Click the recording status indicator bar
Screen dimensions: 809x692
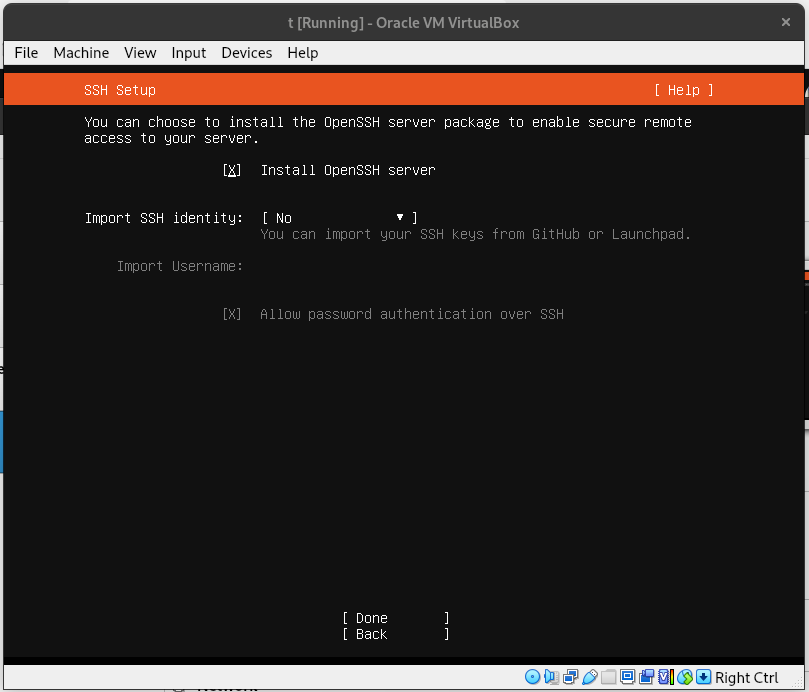(x=647, y=678)
